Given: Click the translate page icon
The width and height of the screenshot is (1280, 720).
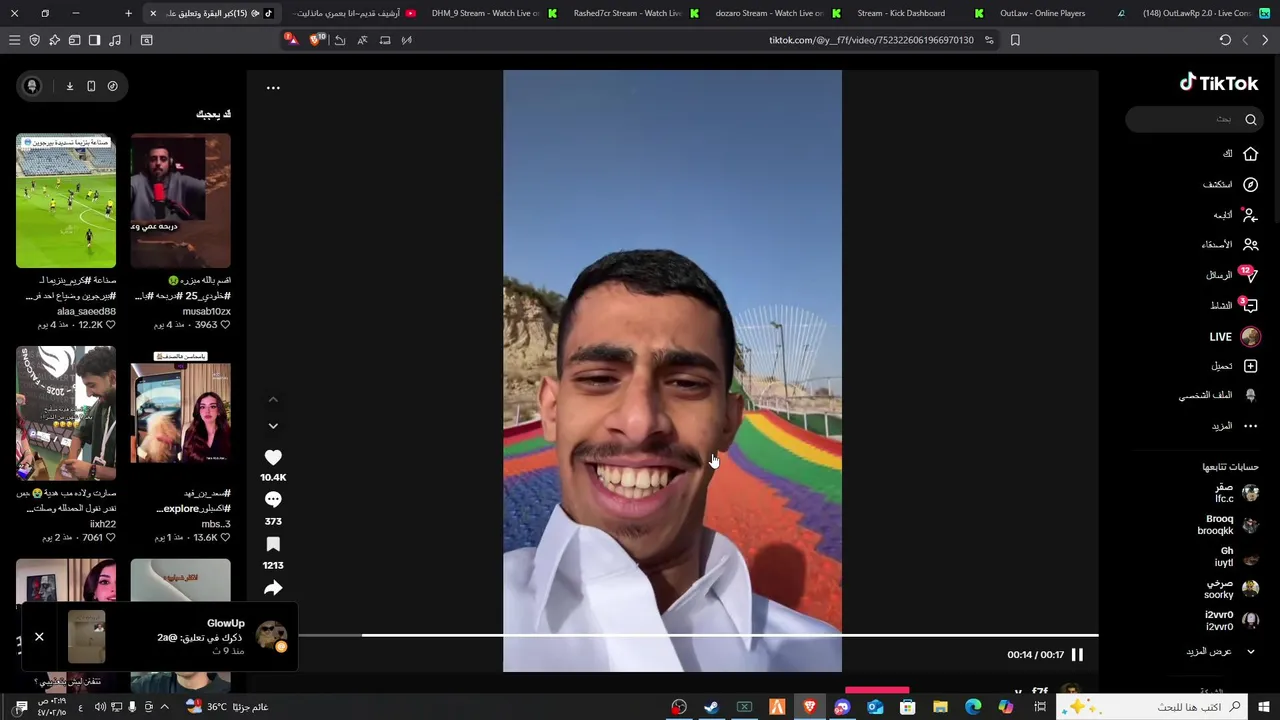Looking at the screenshot, I should click(x=362, y=40).
